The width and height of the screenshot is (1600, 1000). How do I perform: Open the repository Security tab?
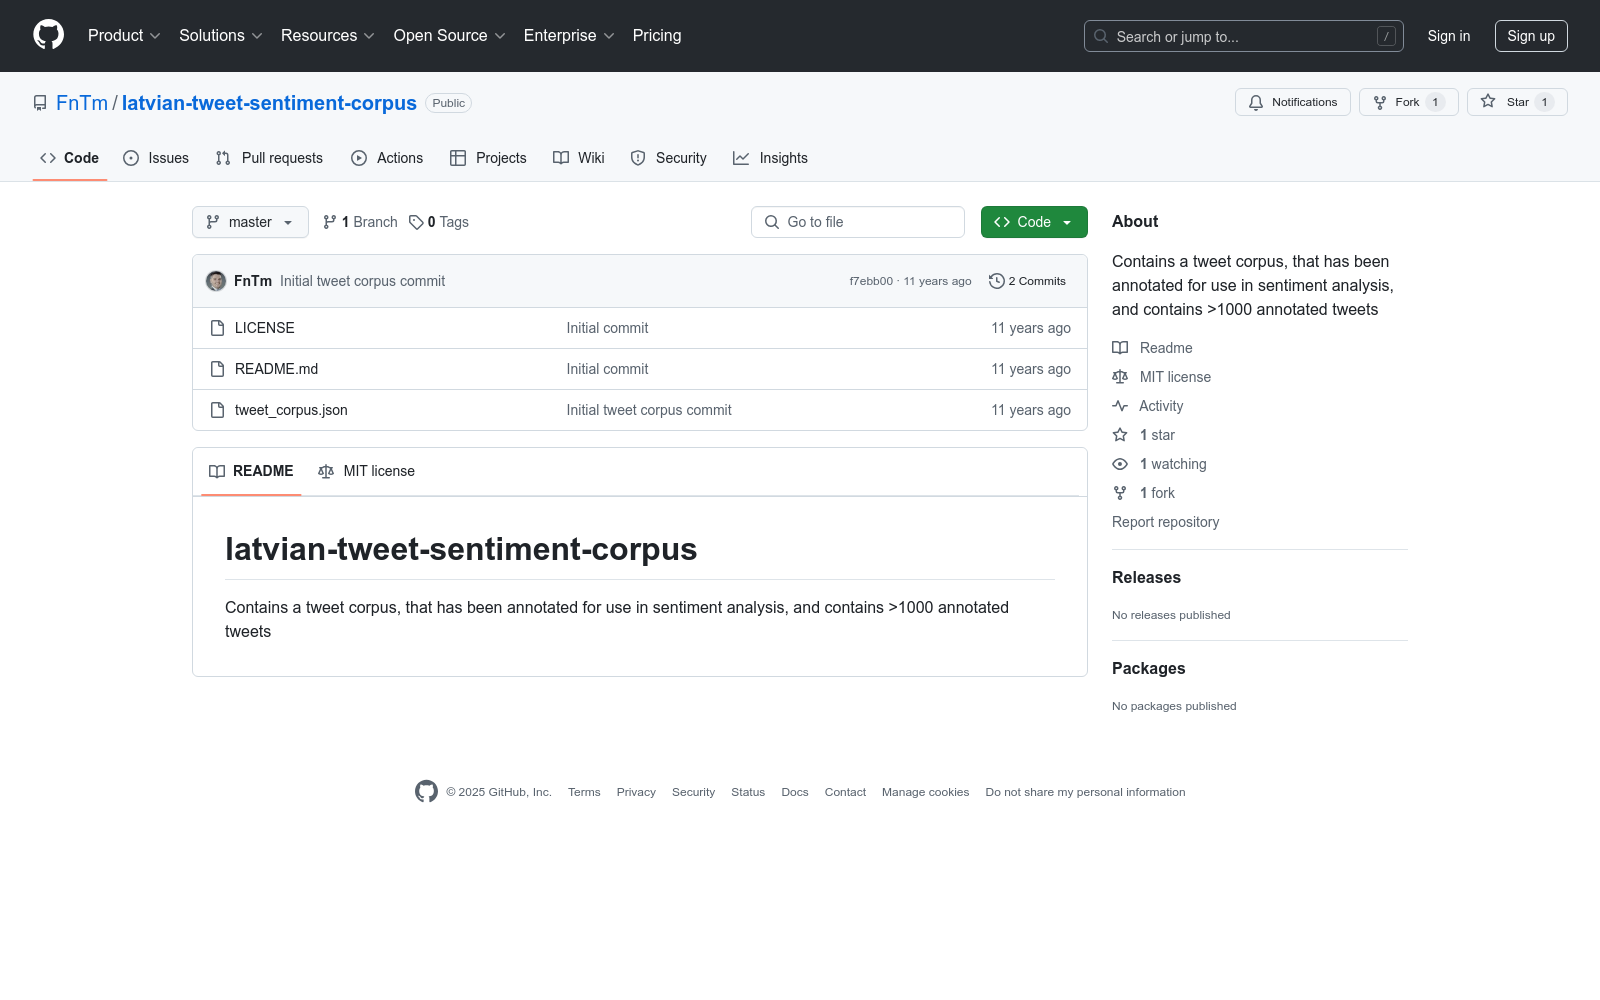[x=669, y=158]
